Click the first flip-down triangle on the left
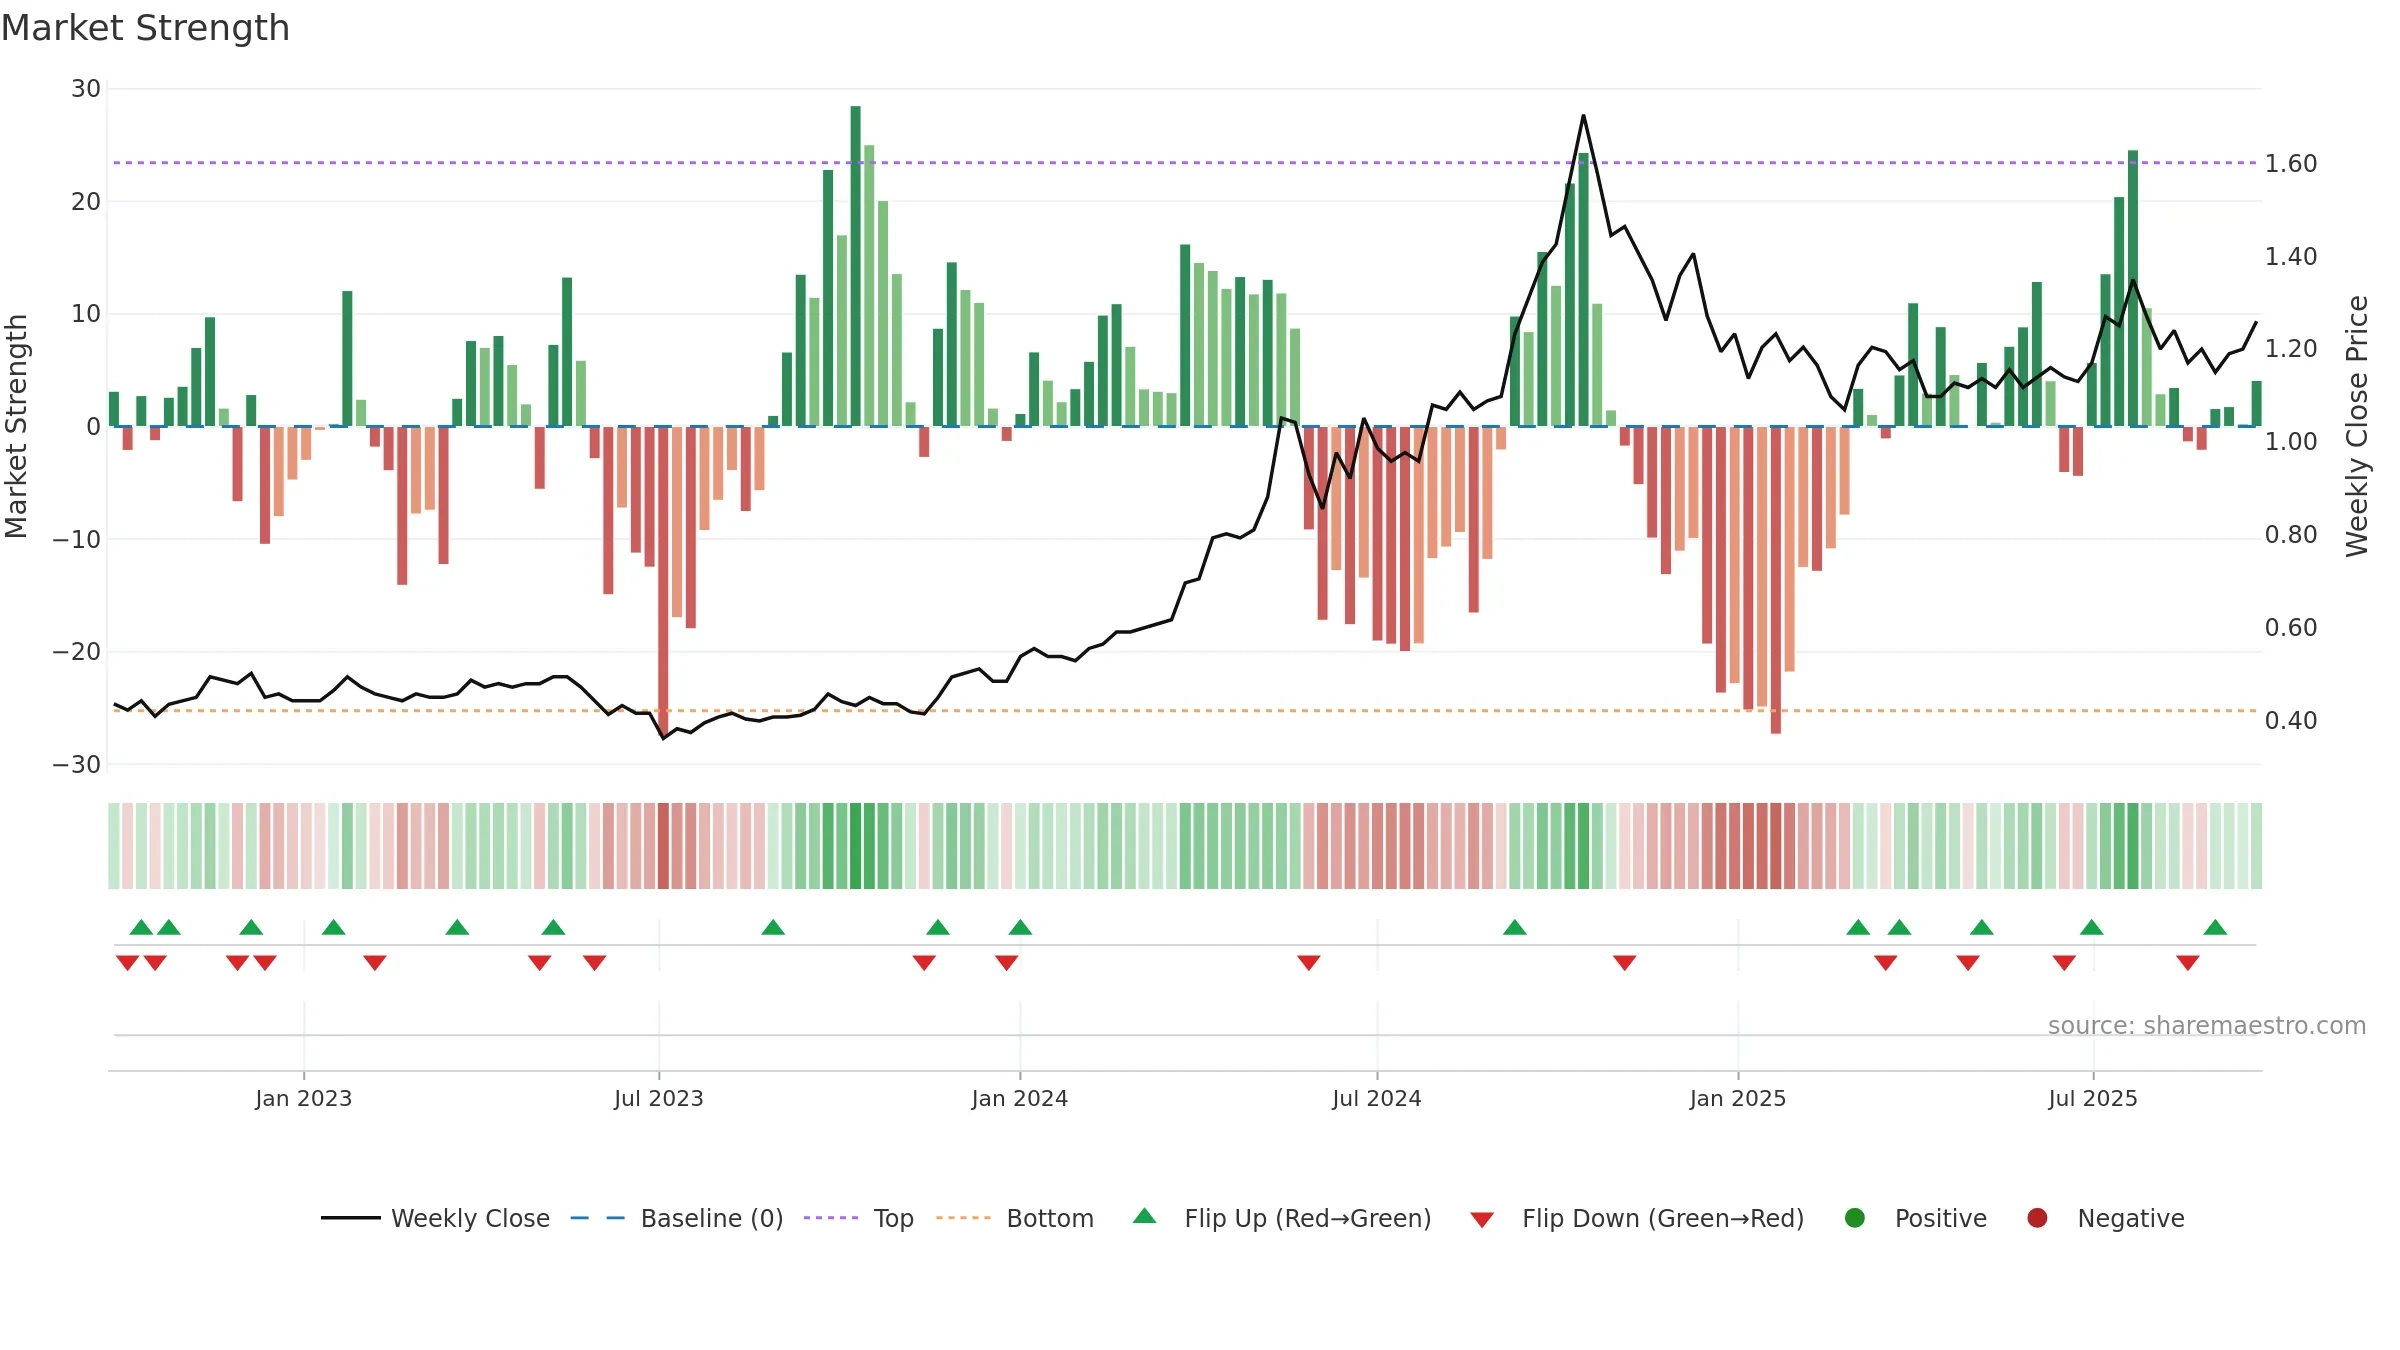 pos(127,962)
